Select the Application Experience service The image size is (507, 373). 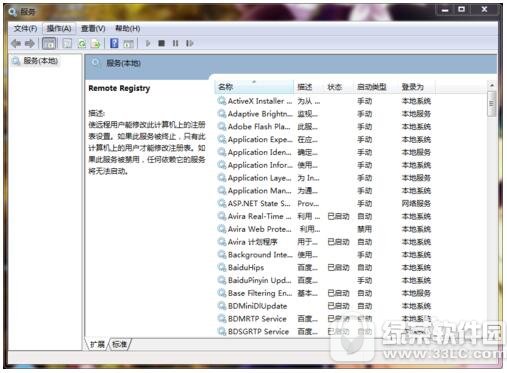(324, 139)
